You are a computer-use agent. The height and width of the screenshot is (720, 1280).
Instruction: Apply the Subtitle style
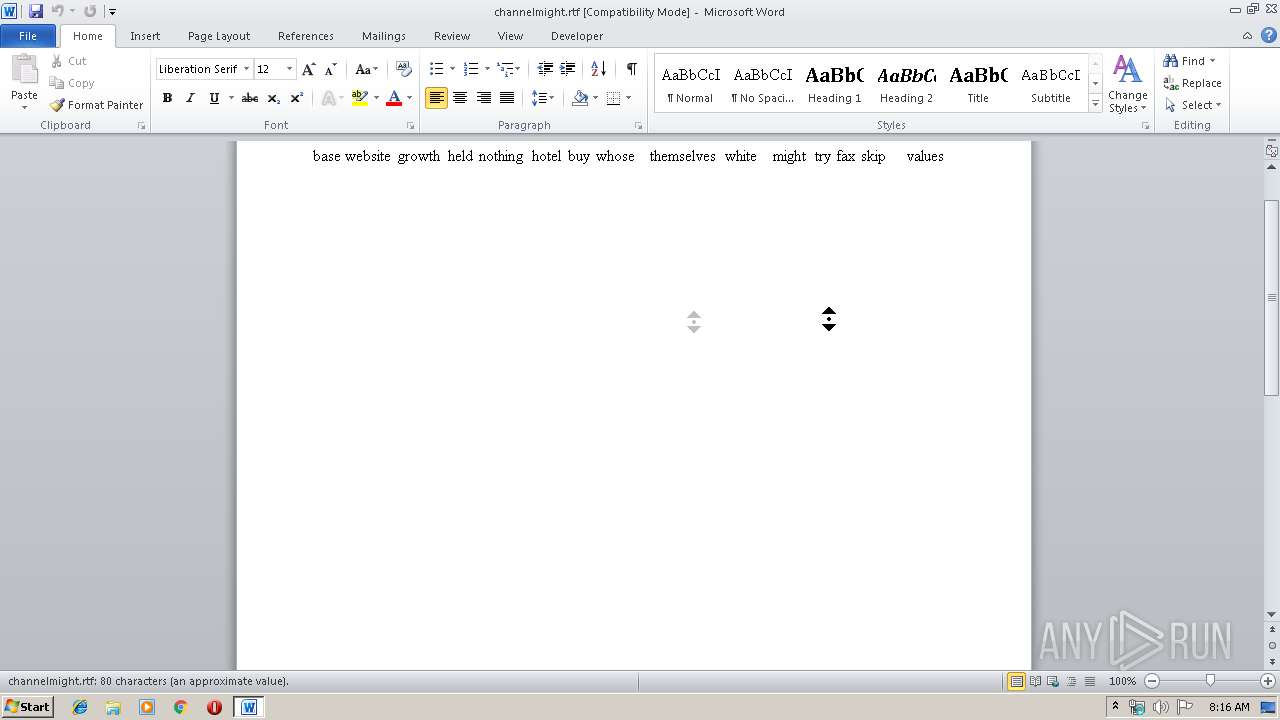click(1050, 84)
